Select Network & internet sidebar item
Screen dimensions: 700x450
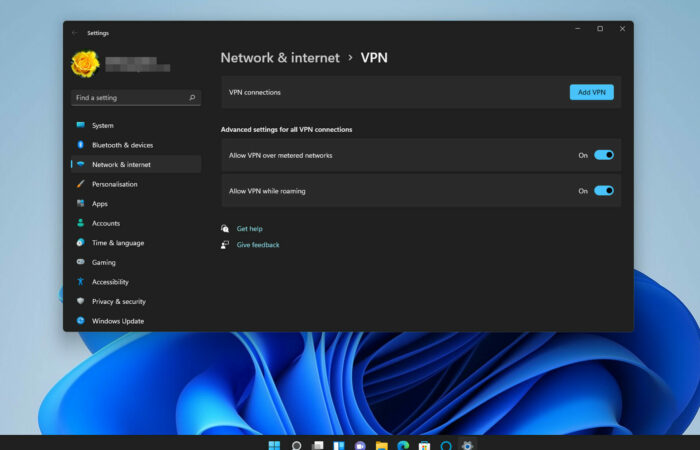tap(136, 164)
